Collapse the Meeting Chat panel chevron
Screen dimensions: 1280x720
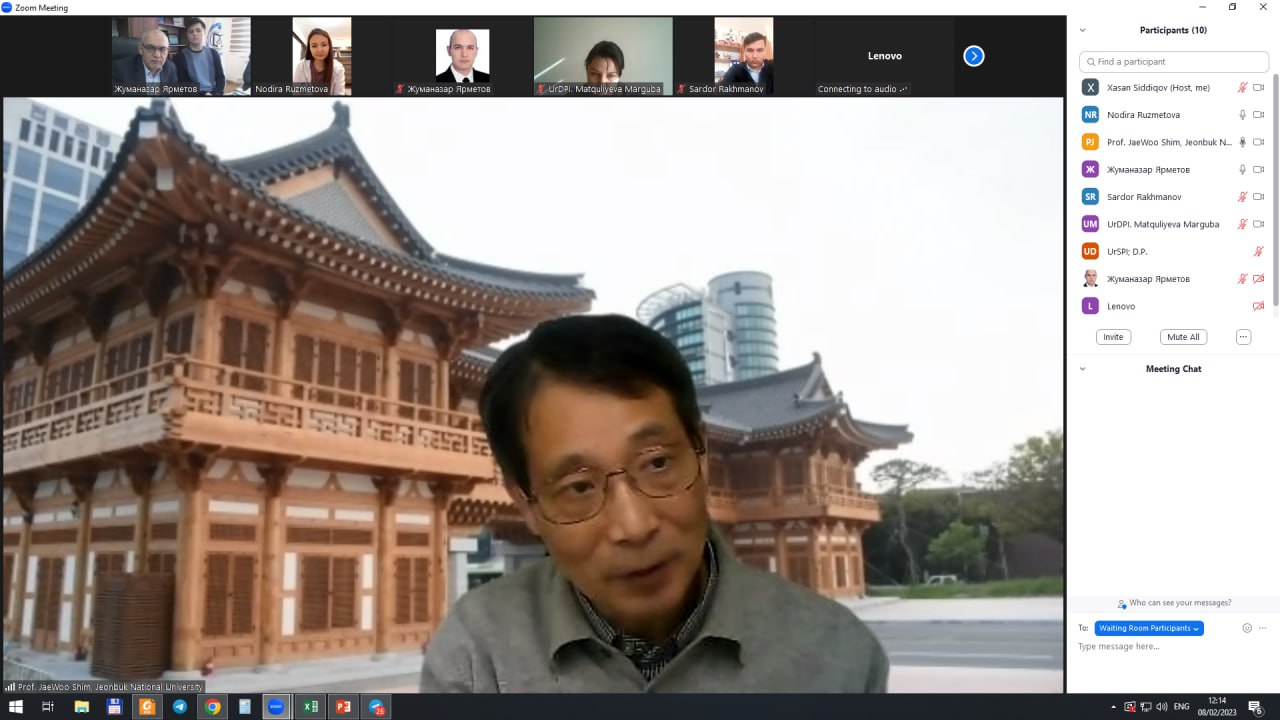(1082, 369)
